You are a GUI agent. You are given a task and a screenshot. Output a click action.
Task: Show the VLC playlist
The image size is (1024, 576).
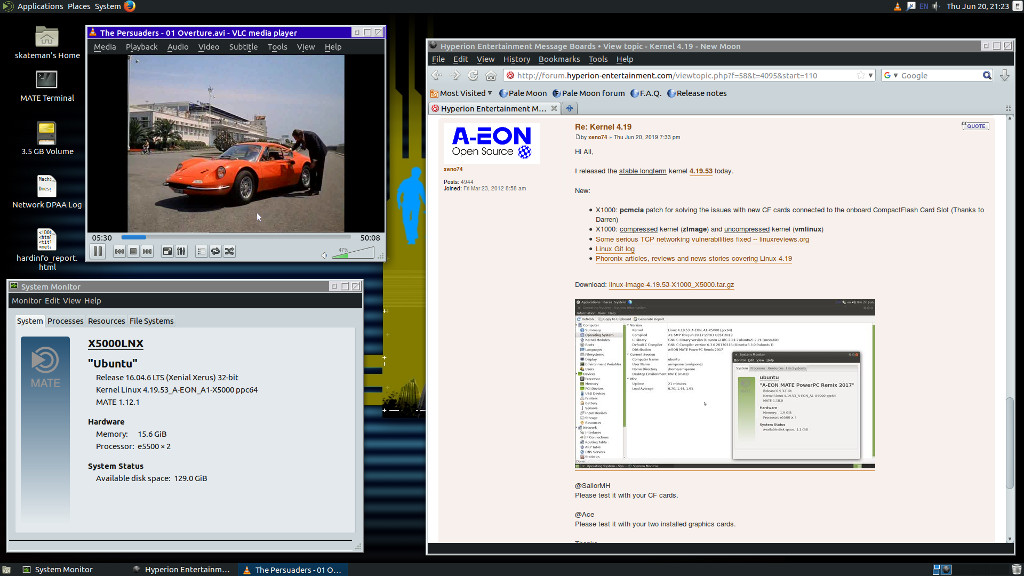(x=201, y=251)
